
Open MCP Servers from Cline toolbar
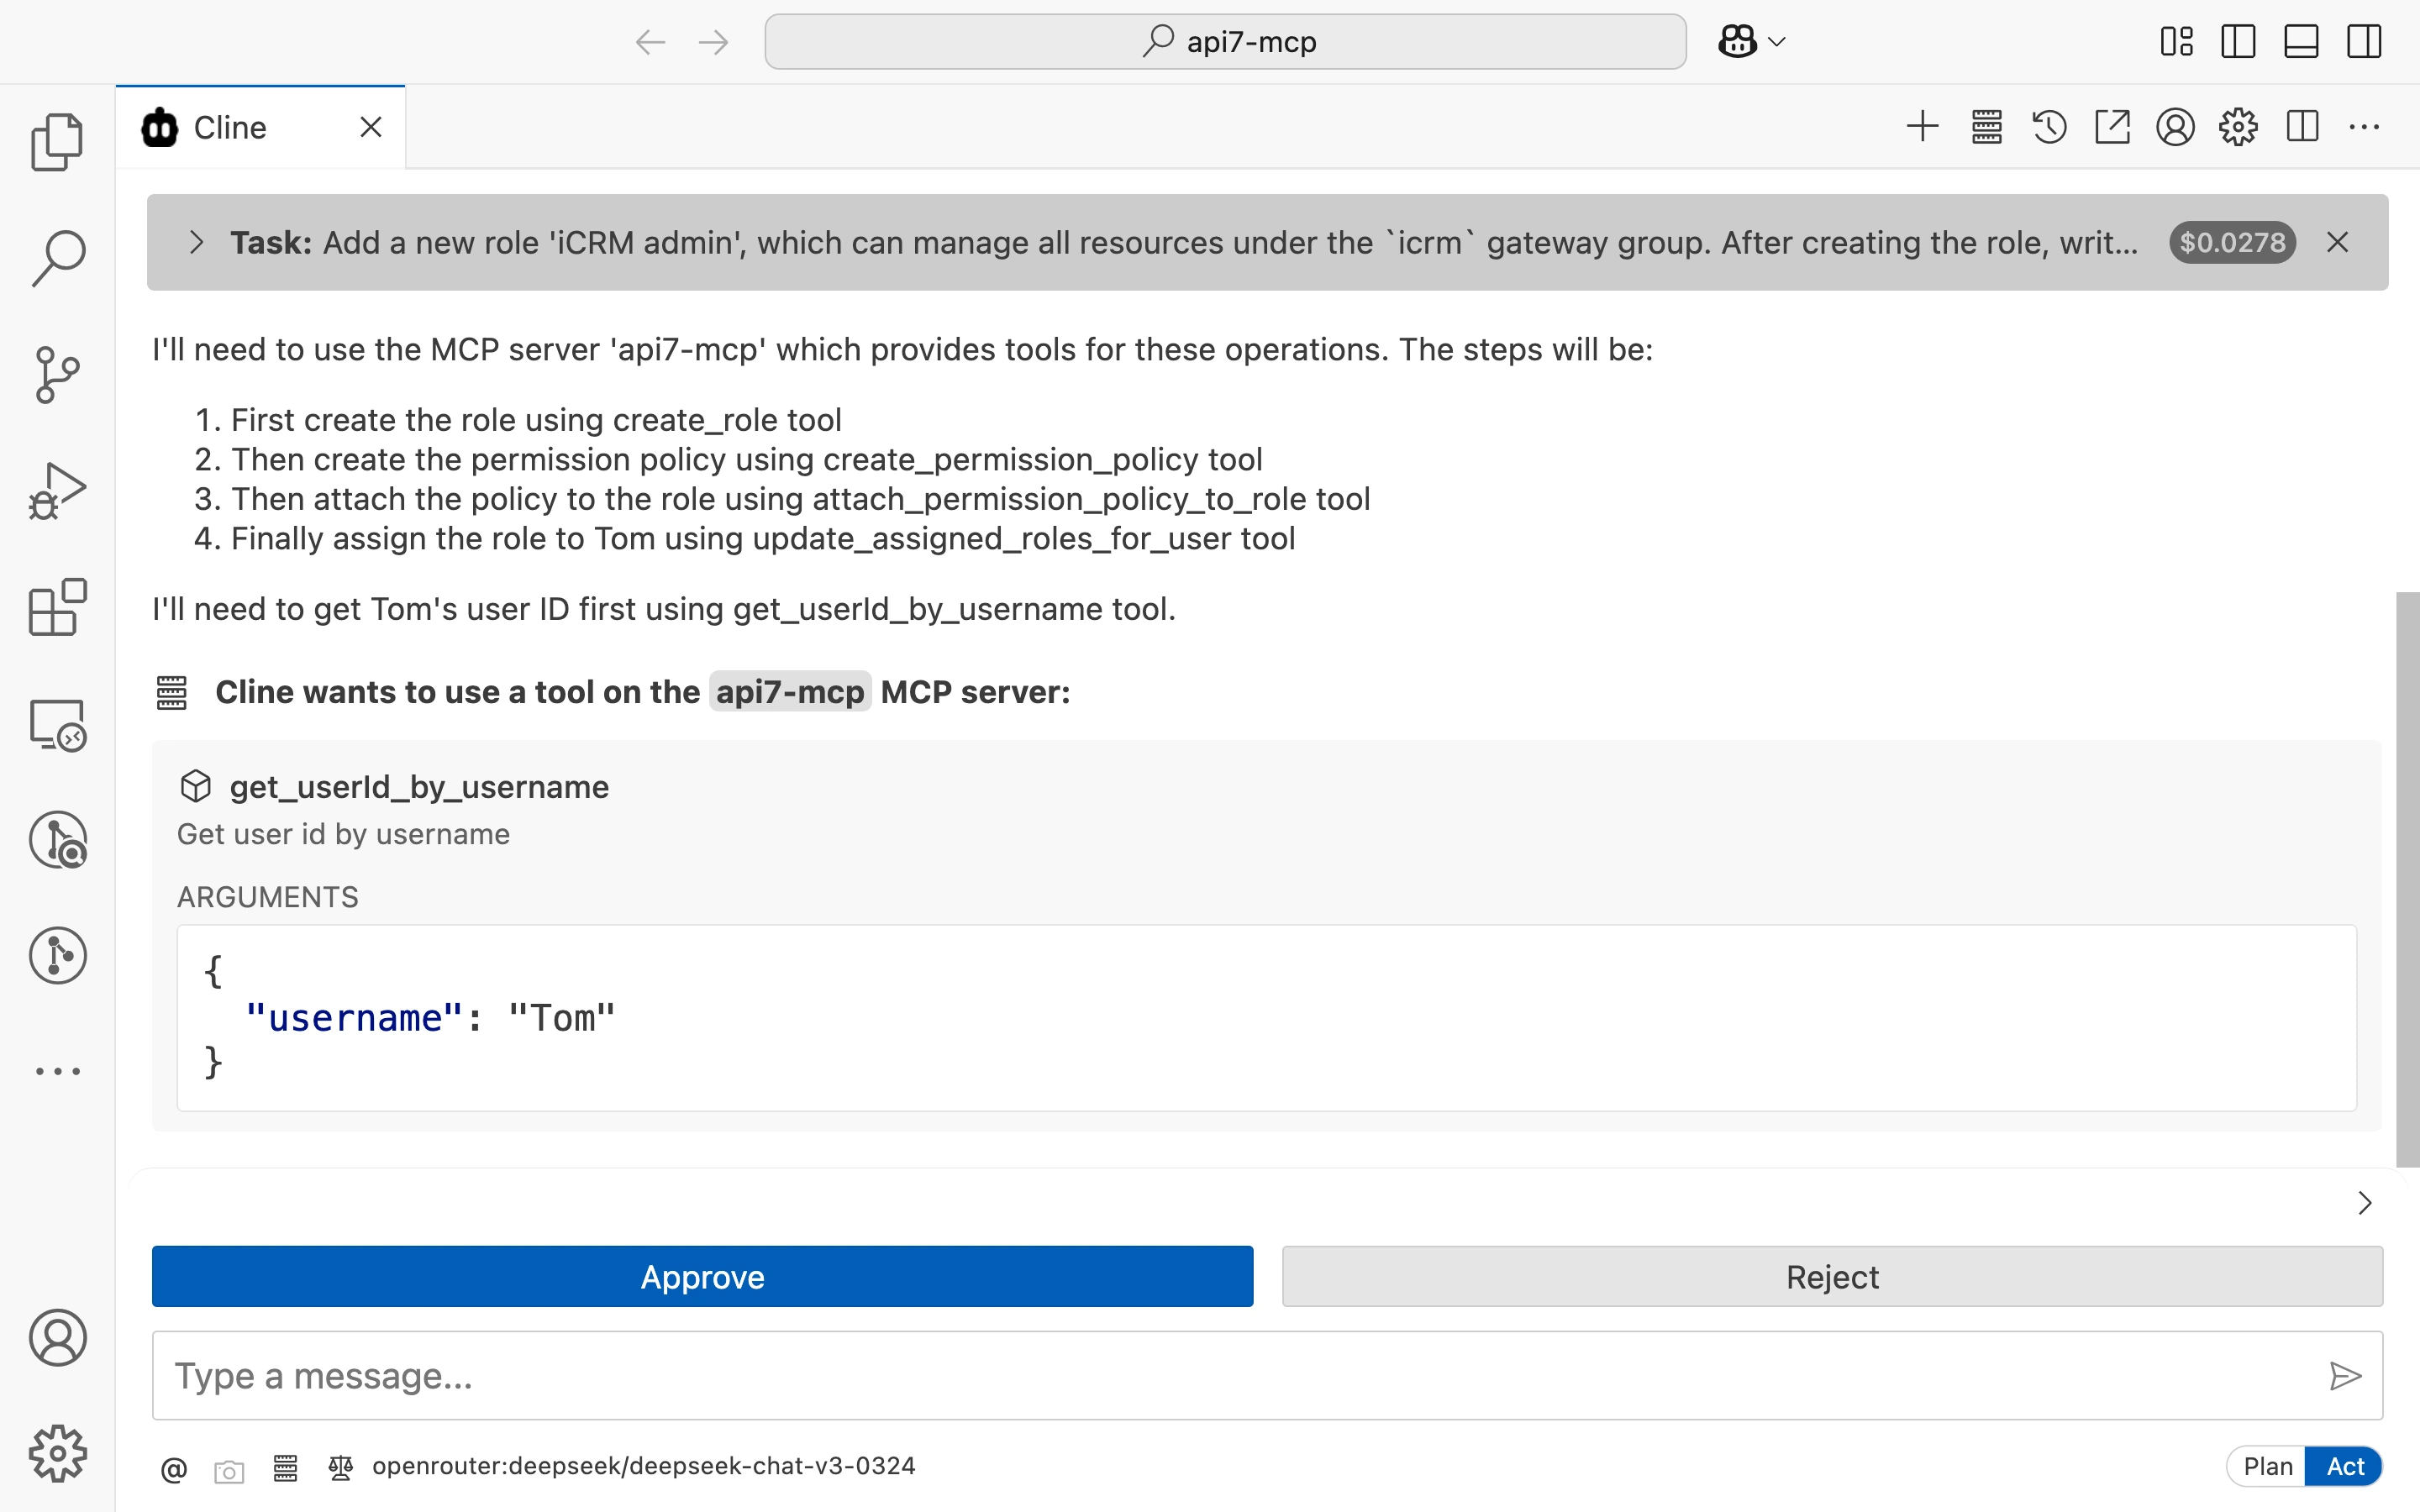tap(1986, 127)
